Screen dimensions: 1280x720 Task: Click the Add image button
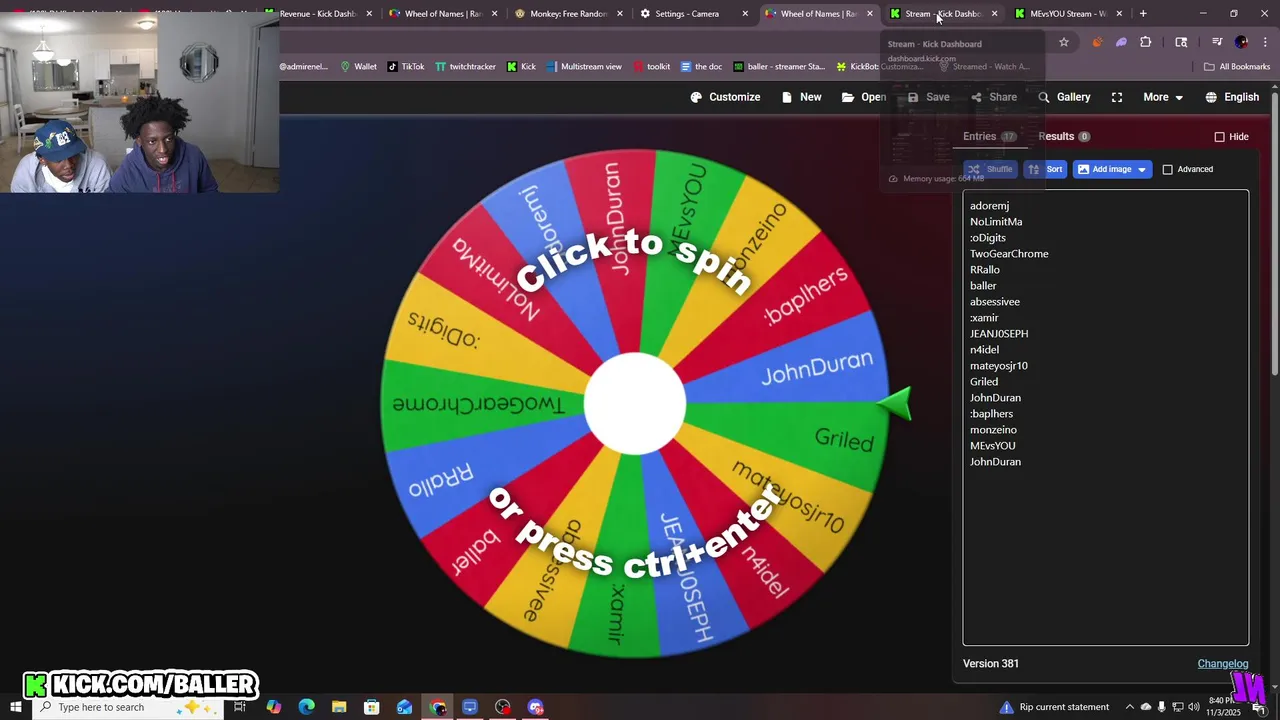coord(1103,169)
